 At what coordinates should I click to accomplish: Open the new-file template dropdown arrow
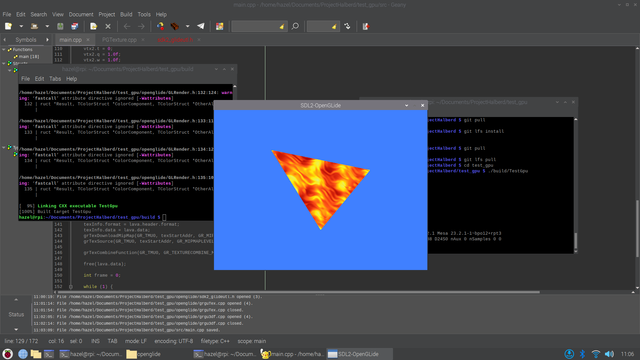tap(21, 26)
